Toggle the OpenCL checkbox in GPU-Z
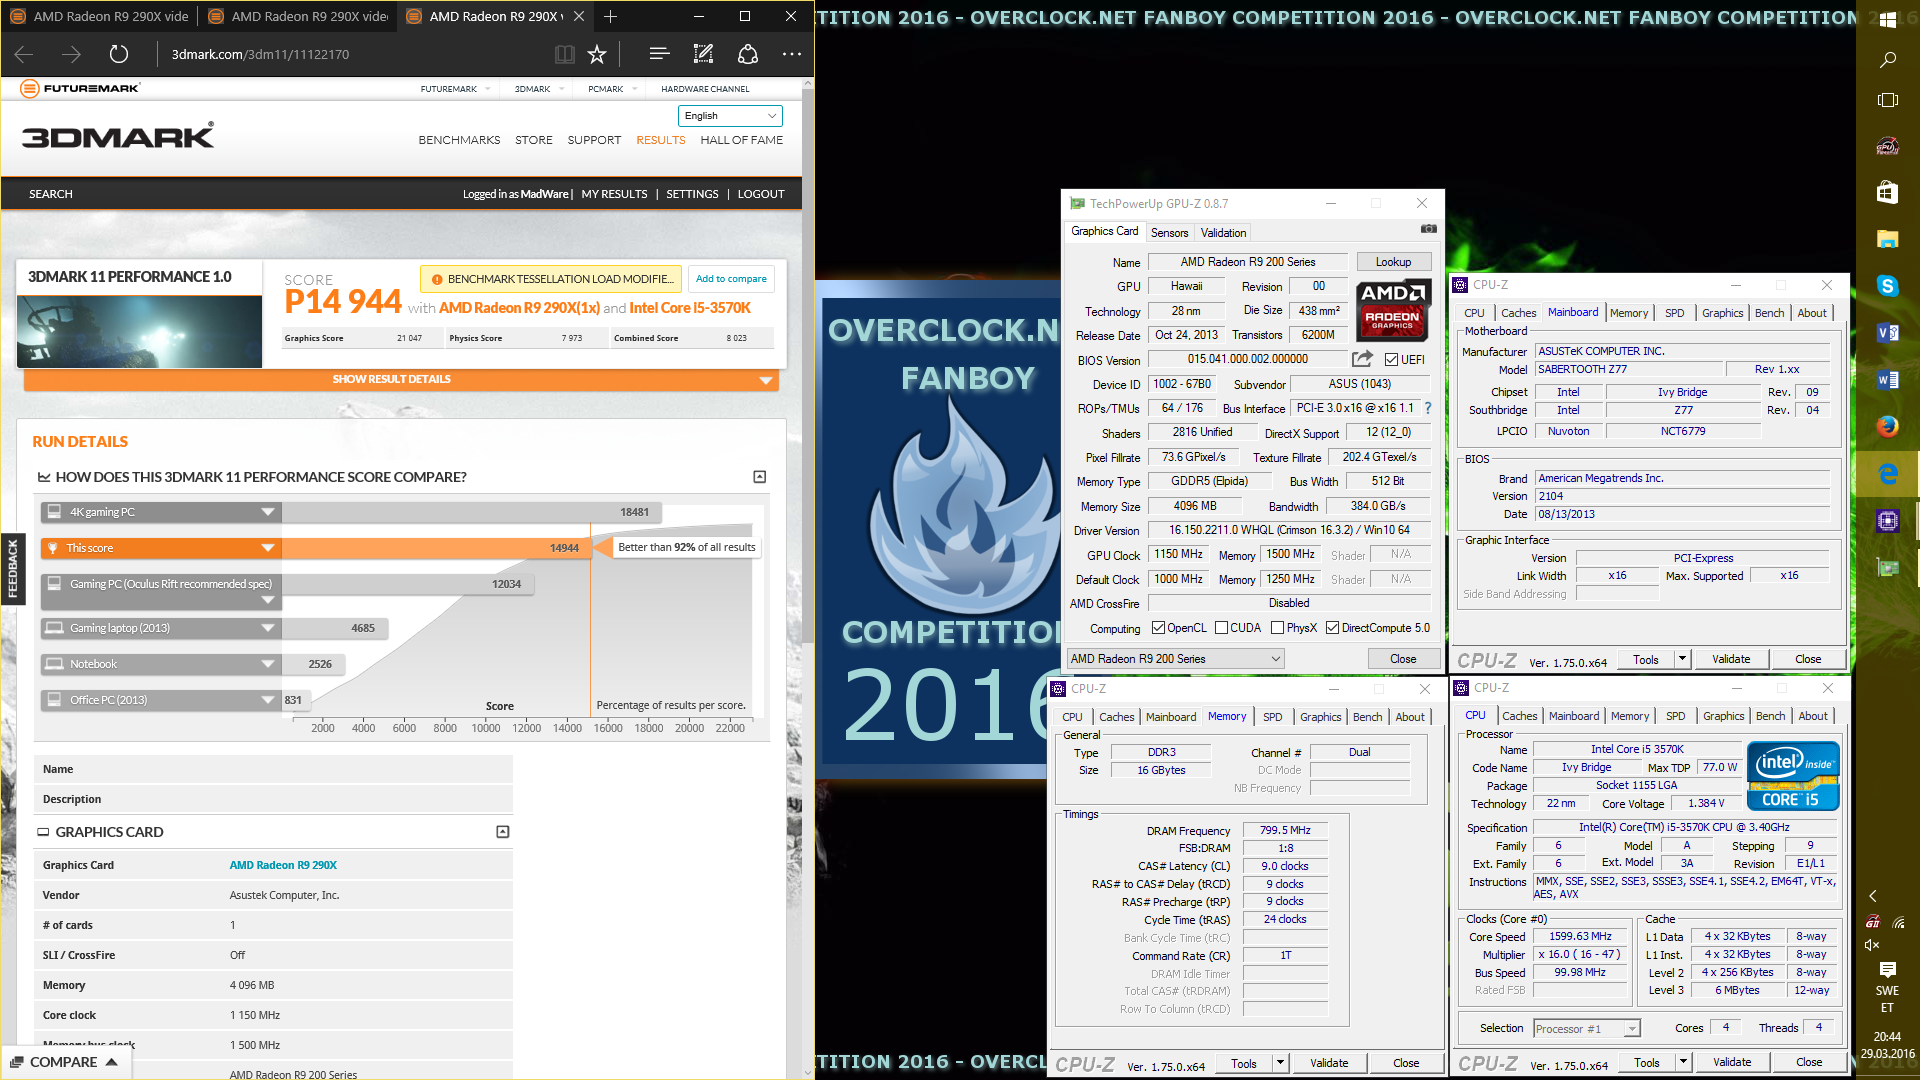Viewport: 1920px width, 1080px height. tap(1158, 628)
